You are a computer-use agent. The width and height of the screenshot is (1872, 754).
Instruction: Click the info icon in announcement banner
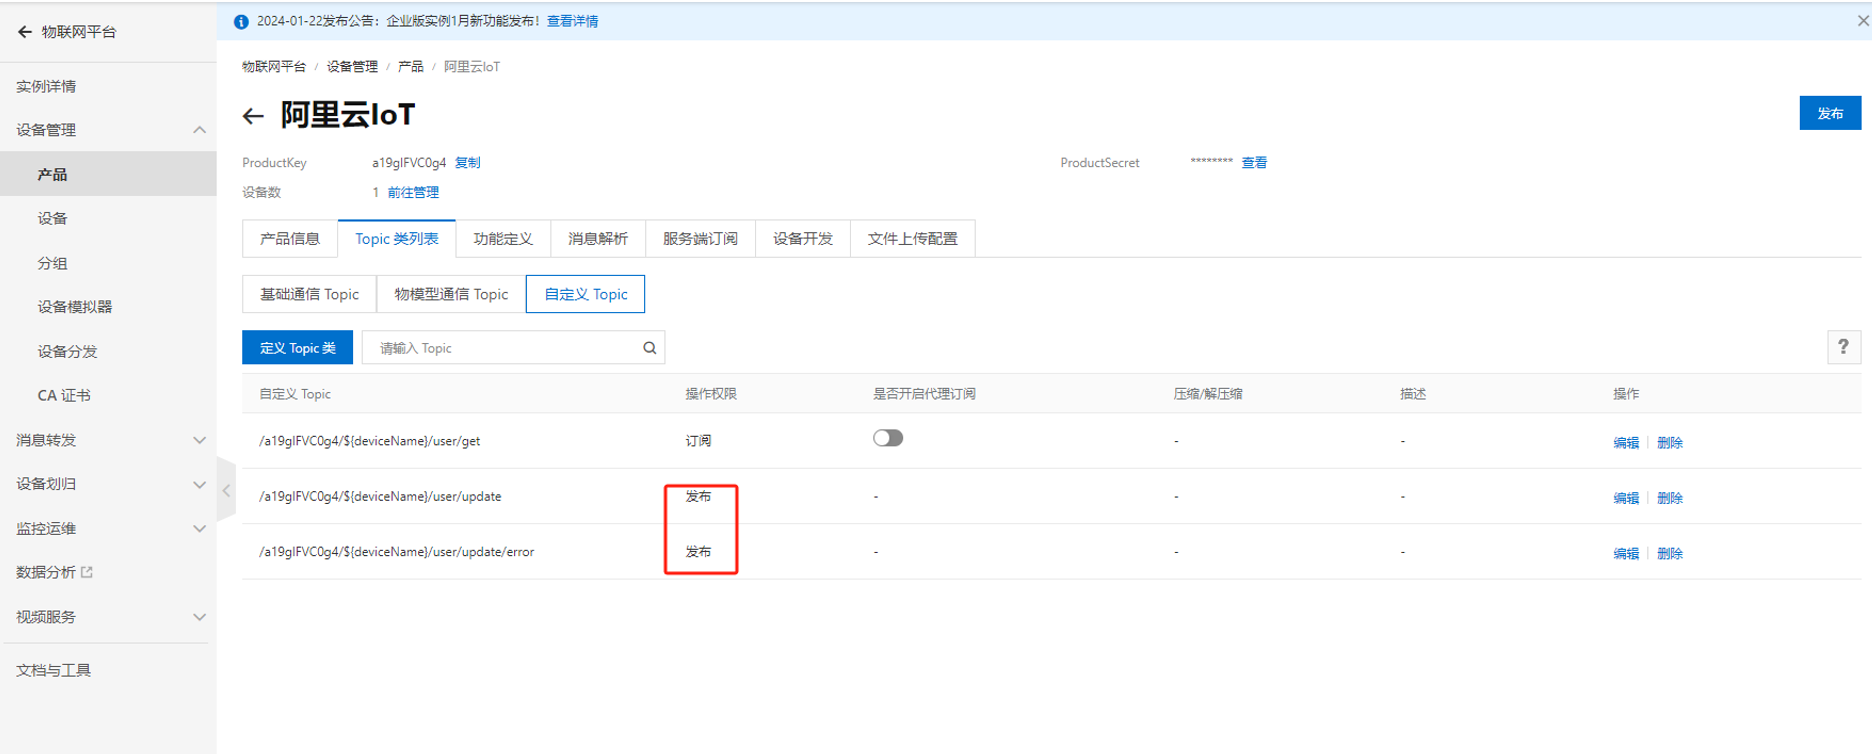click(241, 21)
